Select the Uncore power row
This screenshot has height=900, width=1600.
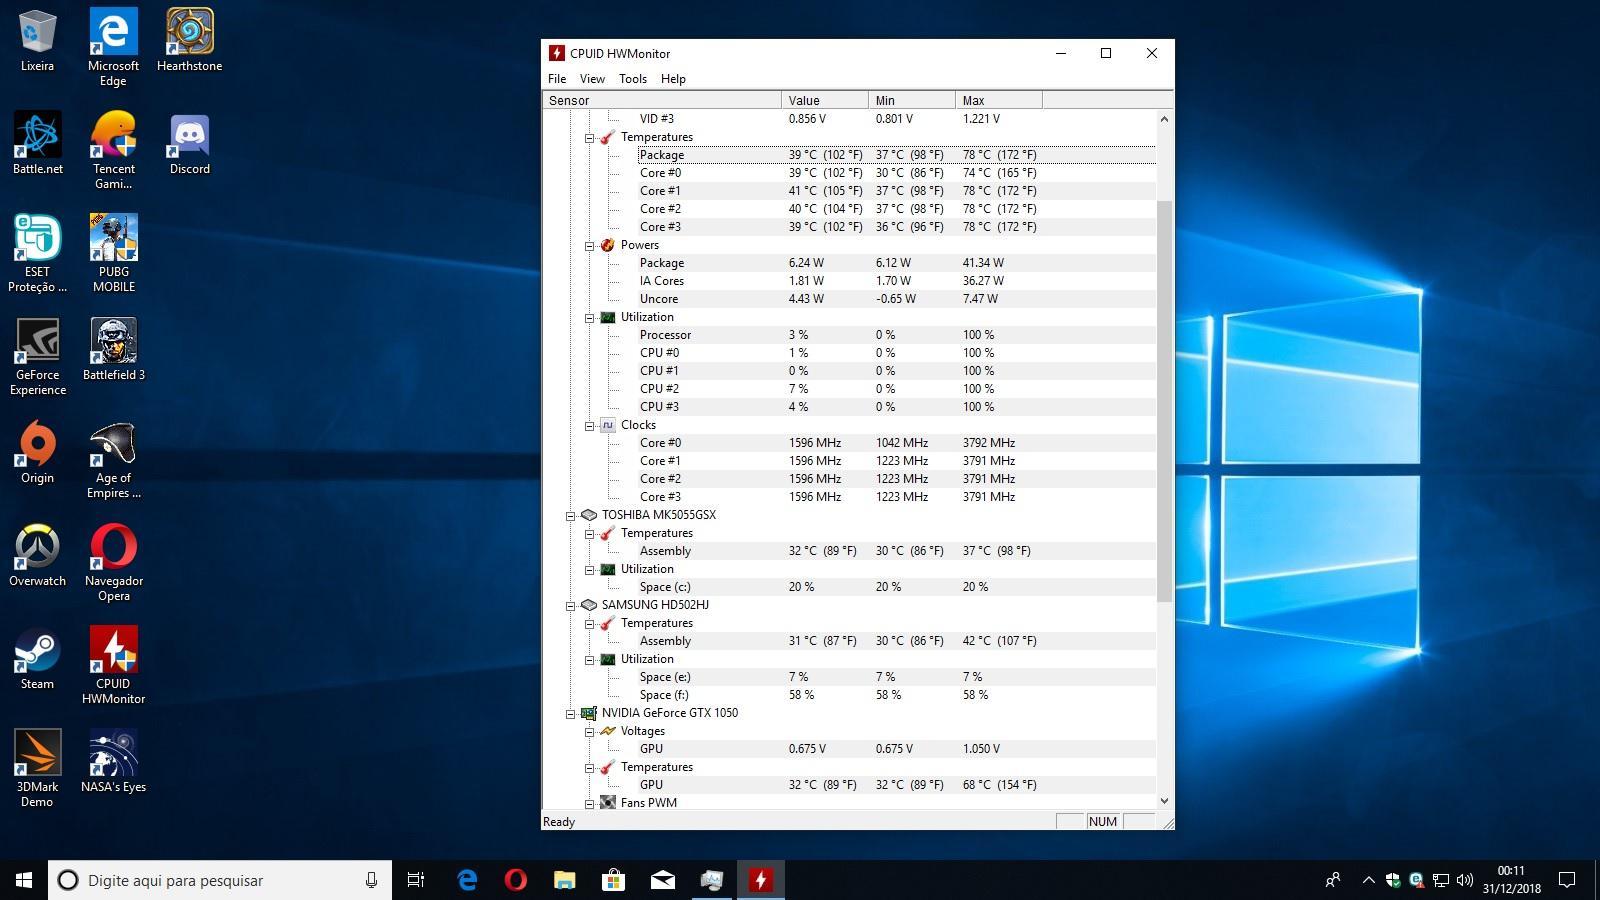click(x=896, y=299)
